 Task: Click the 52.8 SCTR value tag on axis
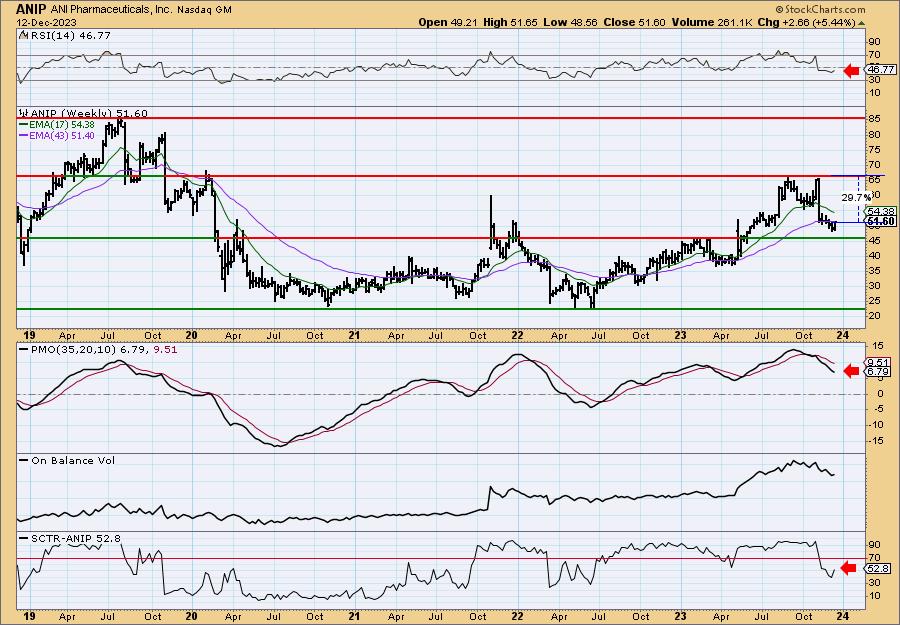point(880,569)
